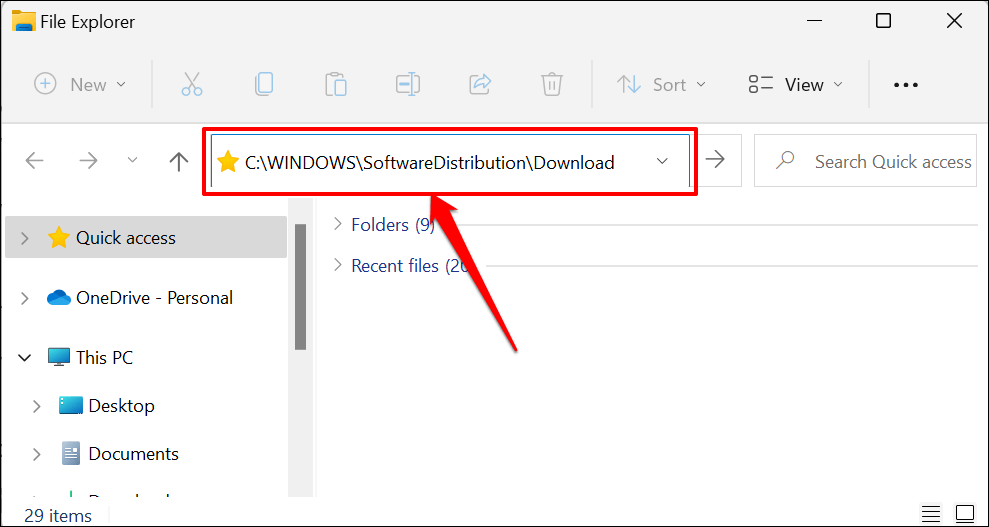Switch to large thumbnails view icon

click(965, 513)
